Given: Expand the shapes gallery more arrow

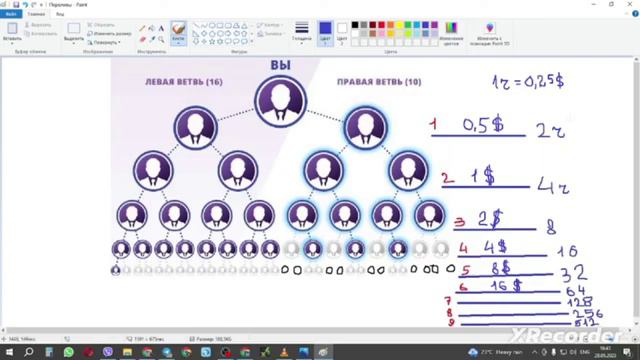Looking at the screenshot, I should point(251,42).
